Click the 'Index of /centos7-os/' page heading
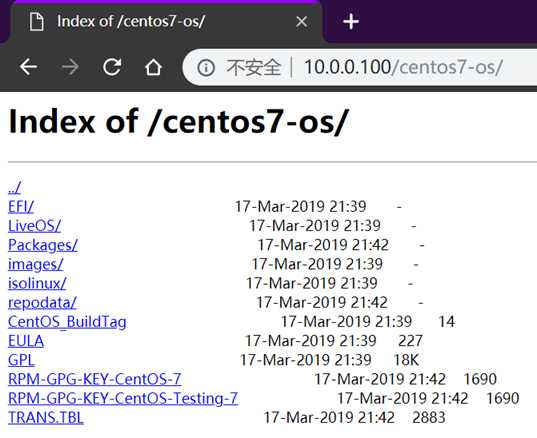 click(x=178, y=122)
